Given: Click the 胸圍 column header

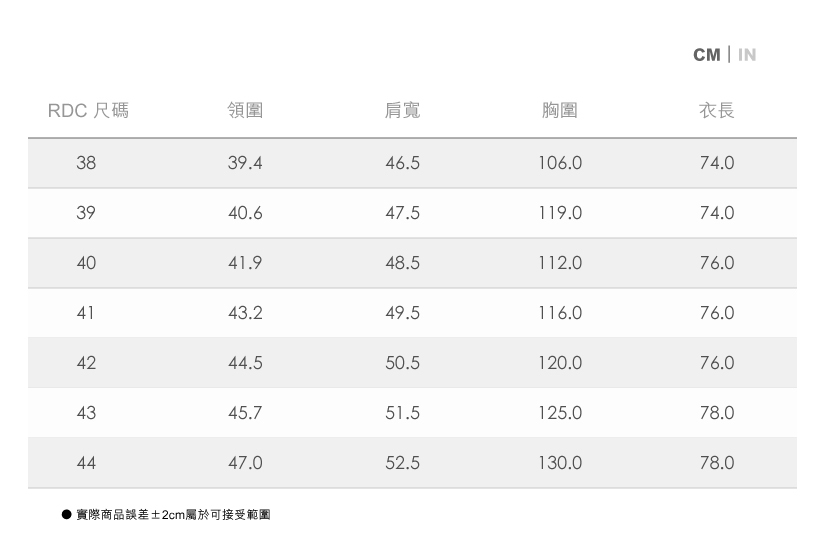Looking at the screenshot, I should (559, 110).
